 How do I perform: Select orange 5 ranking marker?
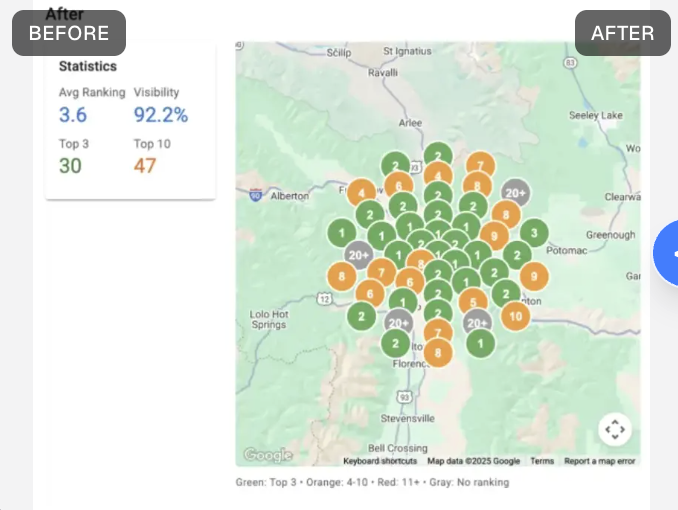click(473, 302)
